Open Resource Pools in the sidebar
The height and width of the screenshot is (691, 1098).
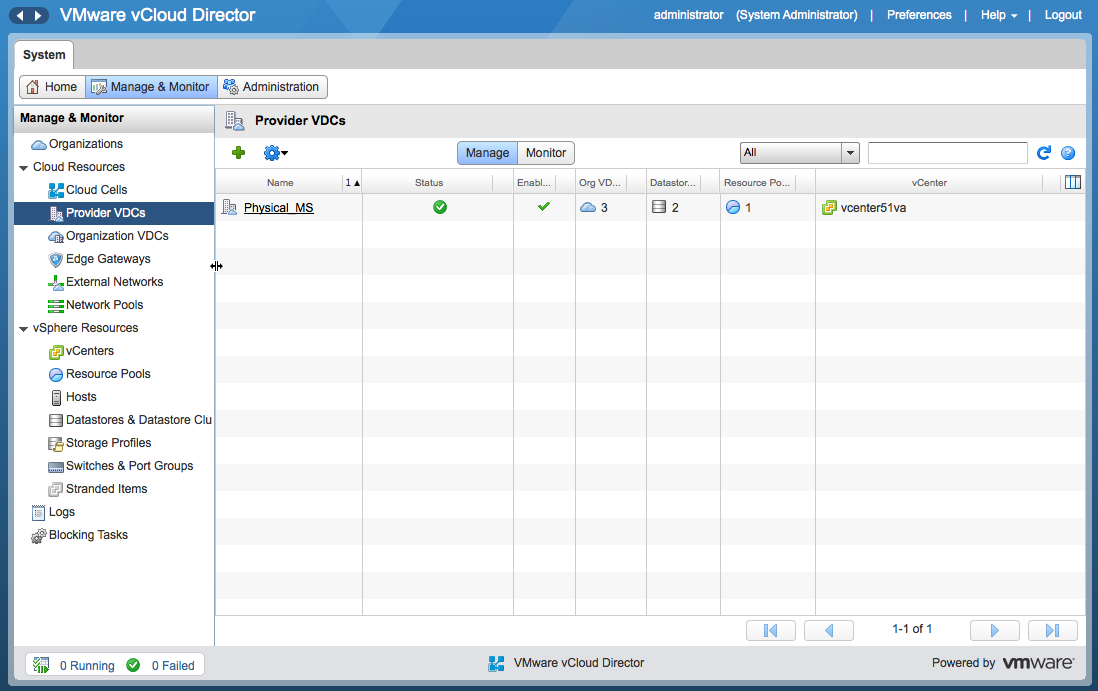[x=108, y=375]
